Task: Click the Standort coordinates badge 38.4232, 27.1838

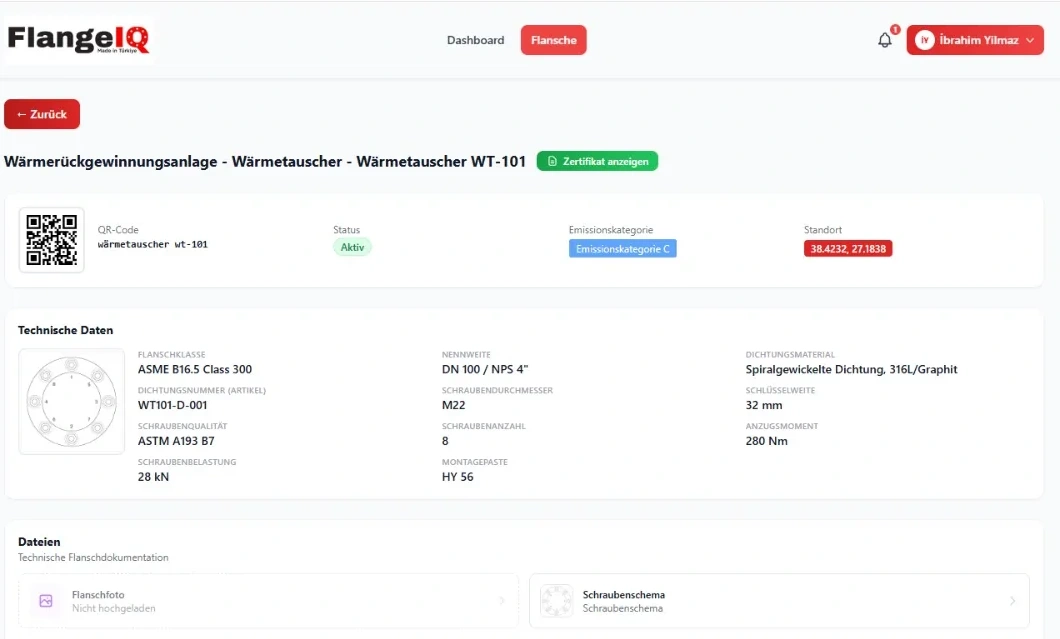Action: 848,249
